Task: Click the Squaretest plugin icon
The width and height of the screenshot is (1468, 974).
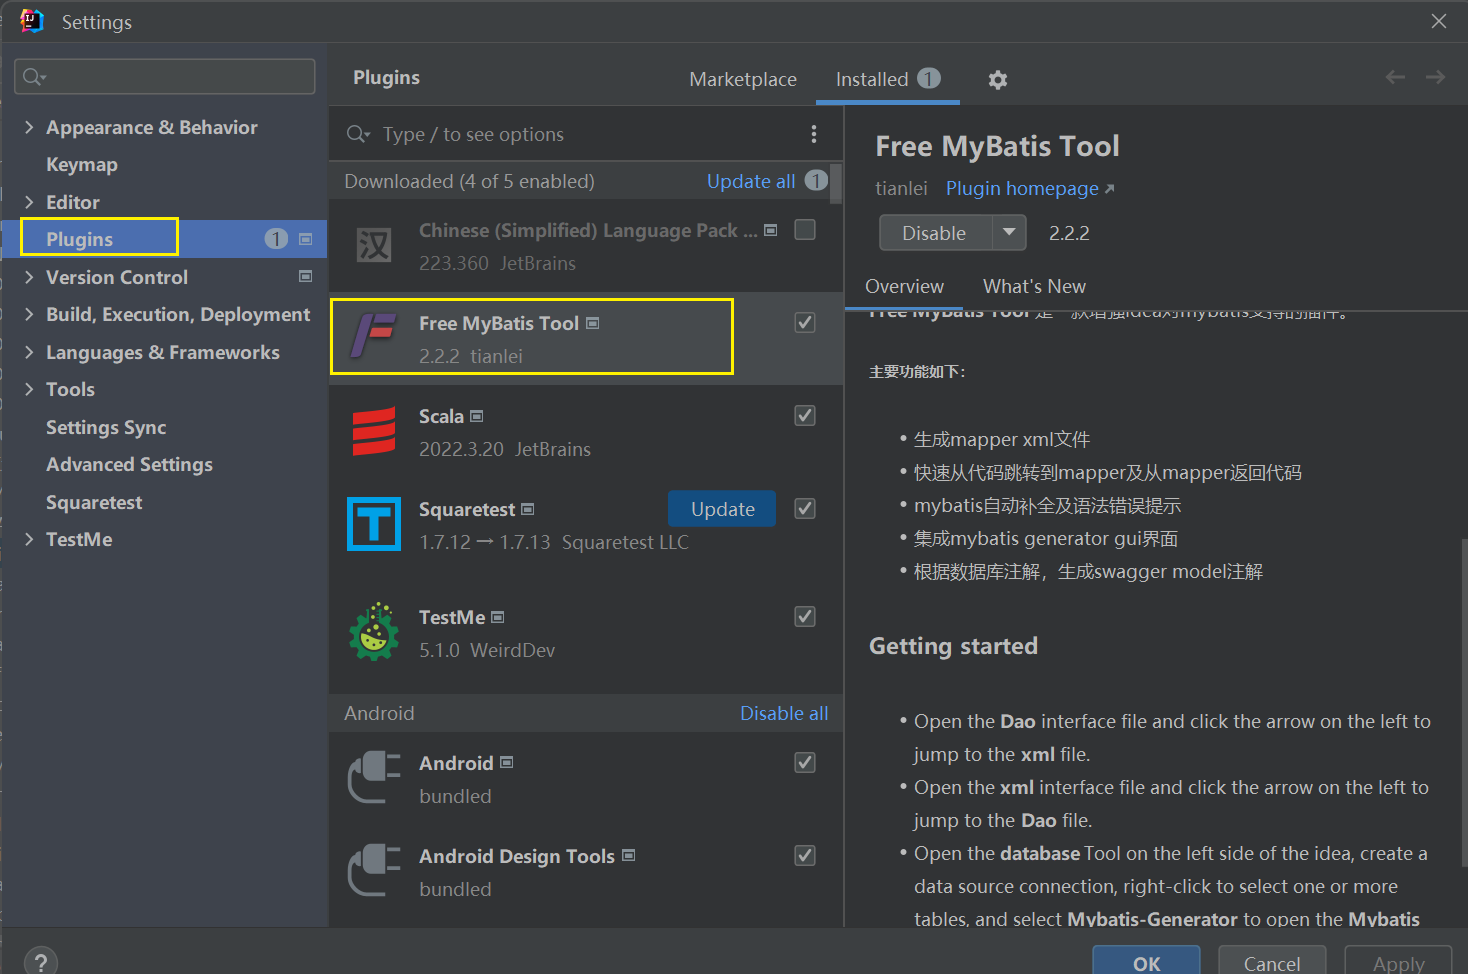Action: [374, 524]
